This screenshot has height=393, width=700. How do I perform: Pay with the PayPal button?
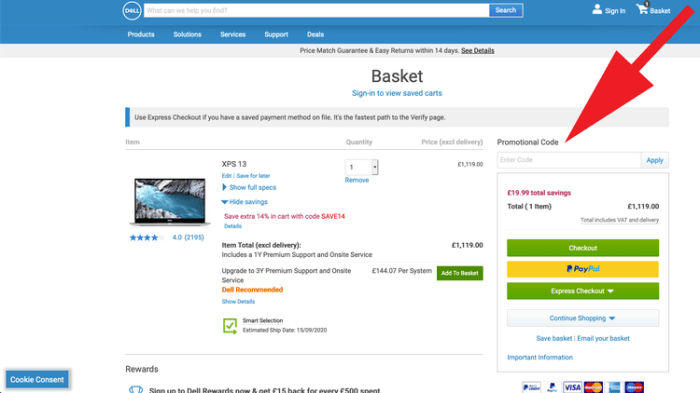pyautogui.click(x=583, y=269)
